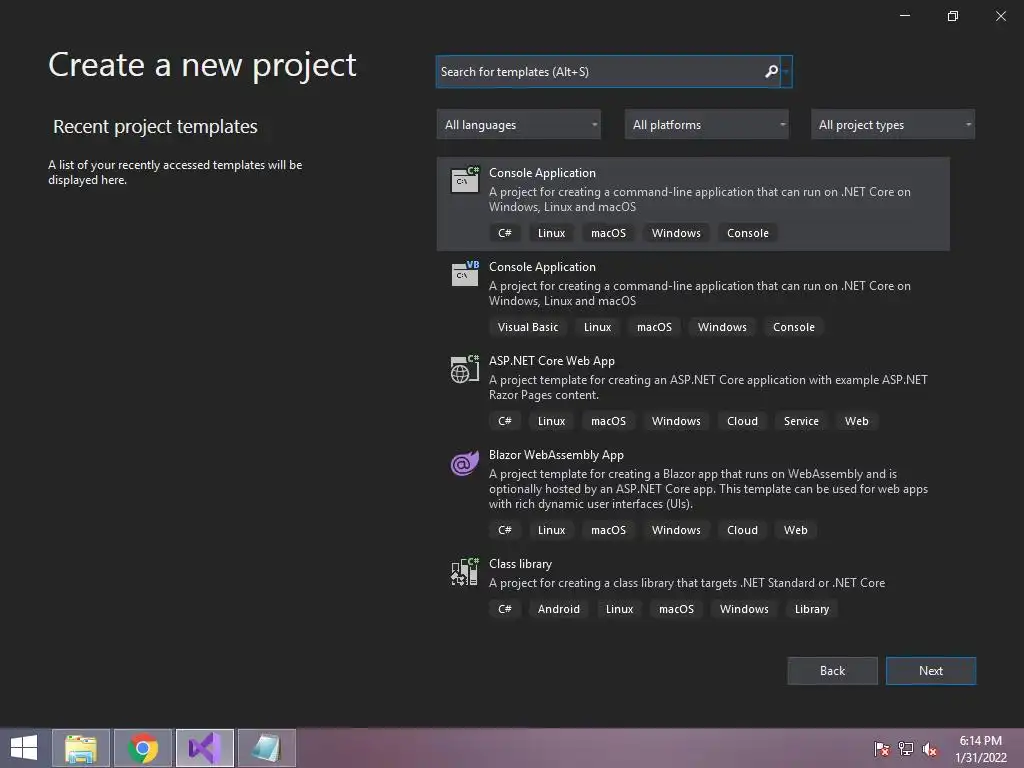Open the All languages dropdown
Viewport: 1024px width, 768px height.
(519, 124)
